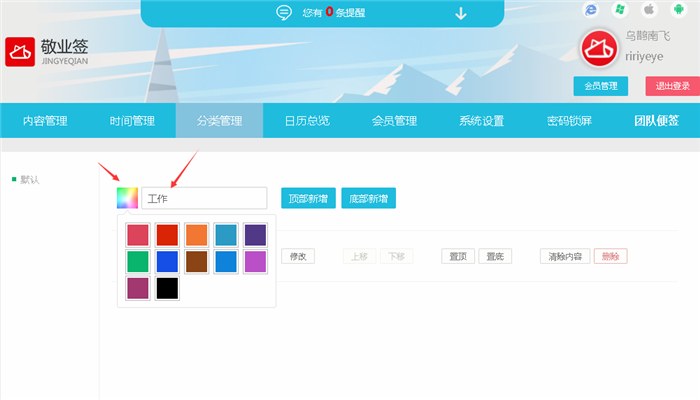
Task: Open the Internet Explorer web version icon
Action: pyautogui.click(x=591, y=9)
